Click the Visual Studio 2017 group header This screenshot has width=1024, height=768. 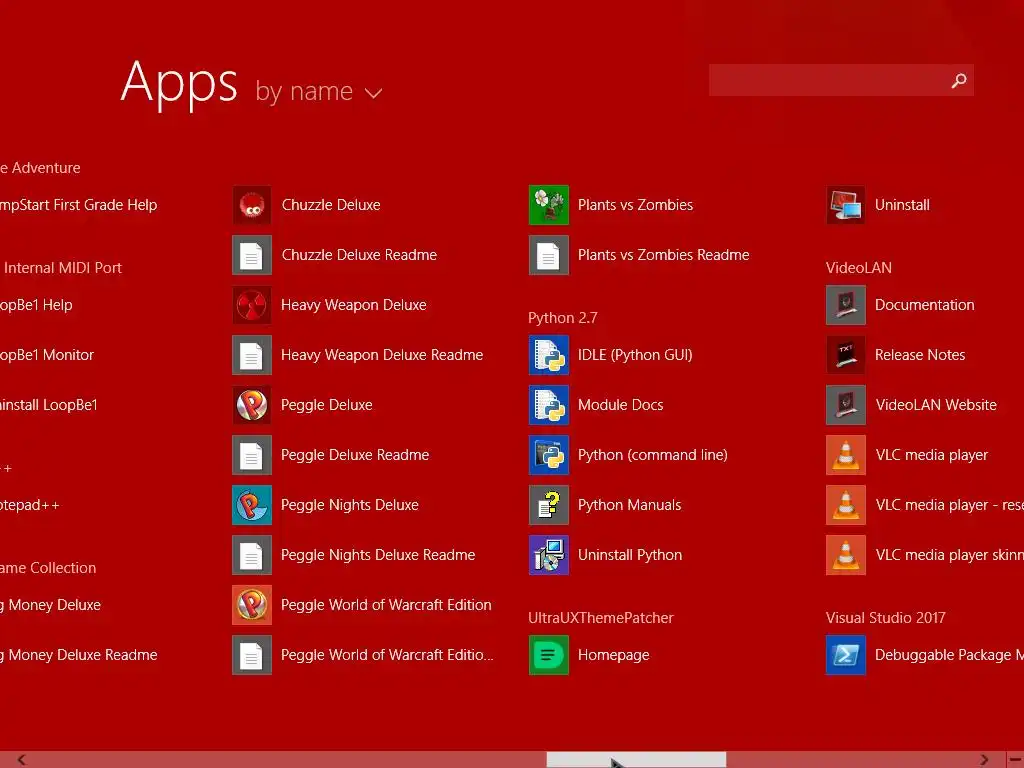pos(885,618)
